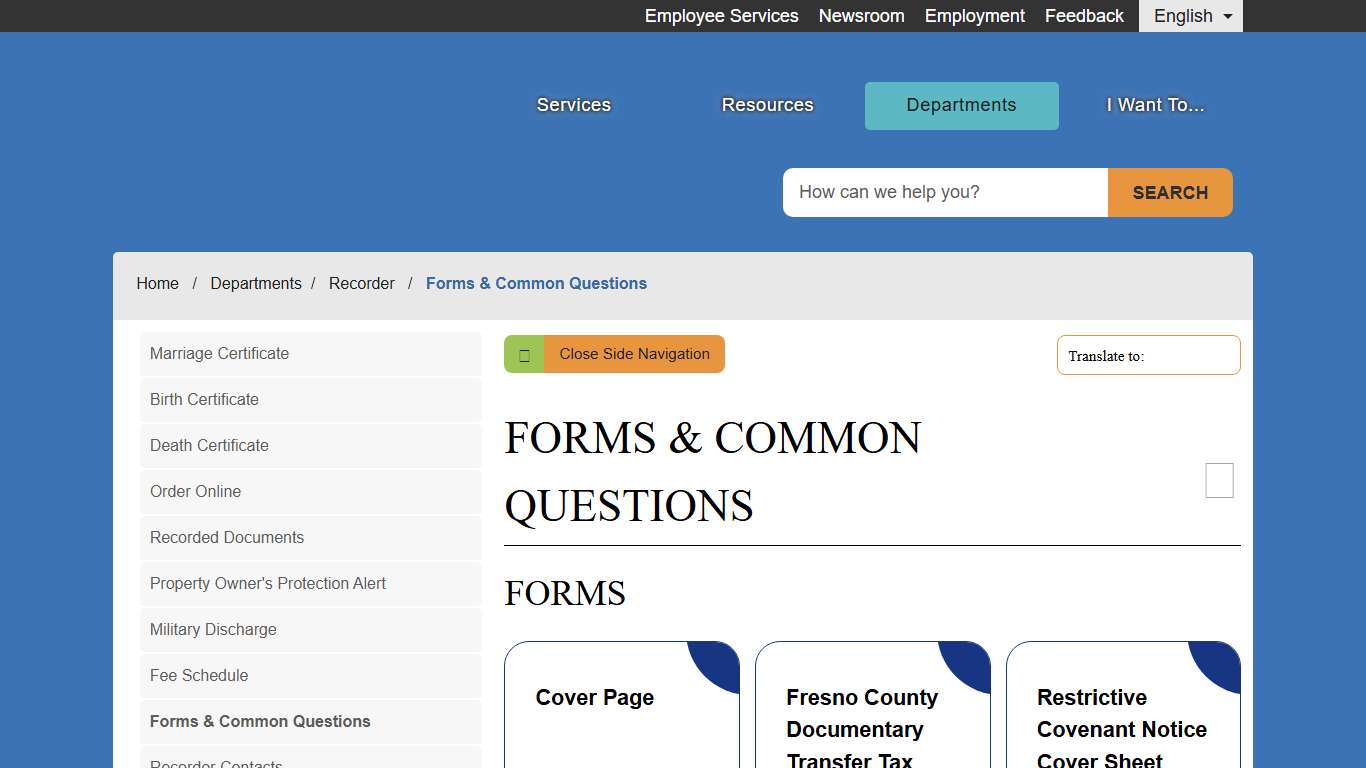Open the Recorder breadcrumb link
1366x768 pixels.
click(362, 283)
